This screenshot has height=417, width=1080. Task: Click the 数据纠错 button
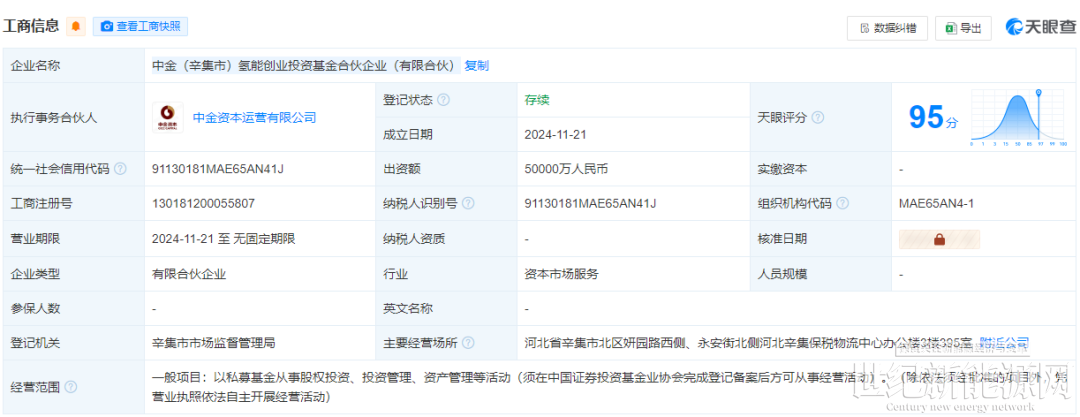pos(887,28)
